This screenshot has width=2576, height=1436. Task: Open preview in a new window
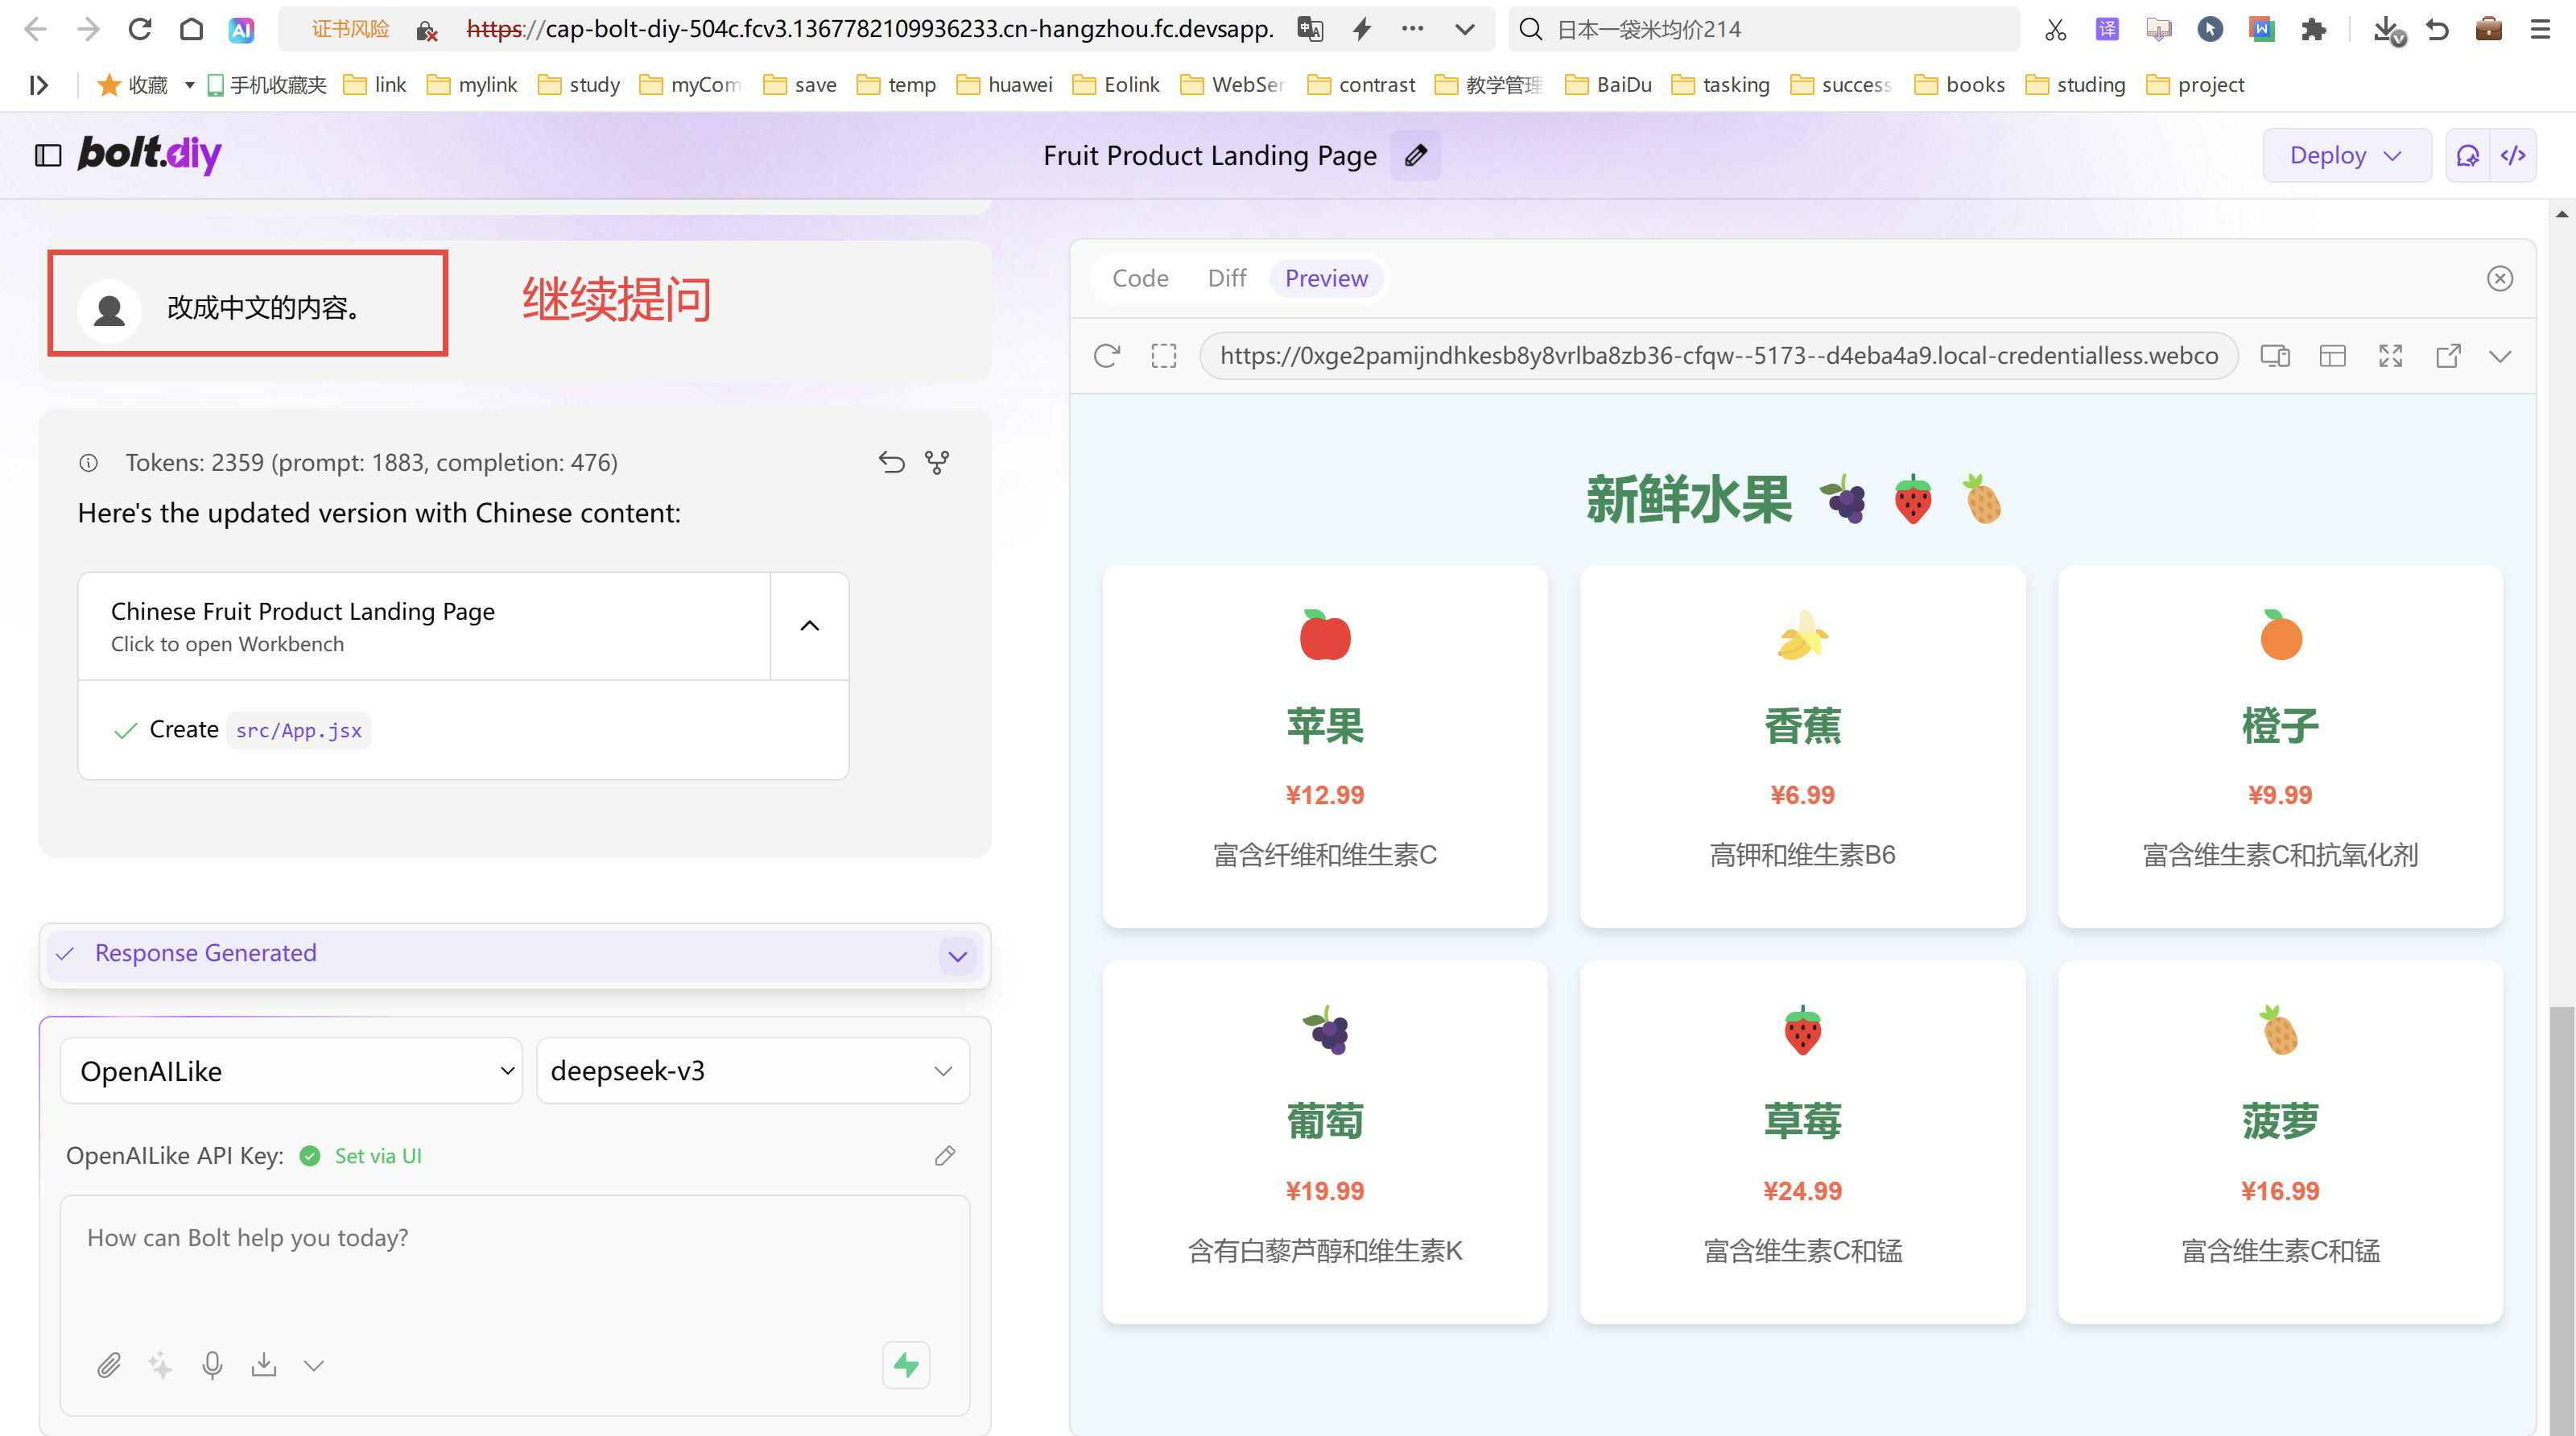click(2448, 356)
